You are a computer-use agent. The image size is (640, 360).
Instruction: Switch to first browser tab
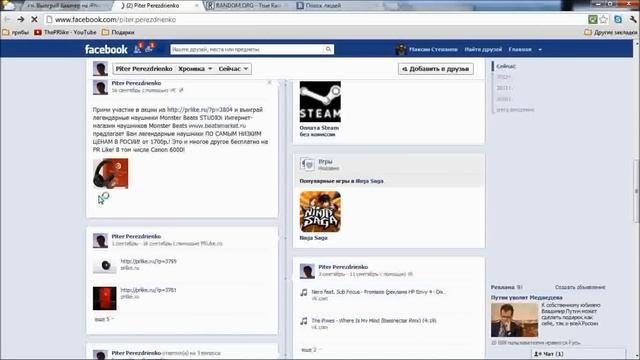(65, 6)
